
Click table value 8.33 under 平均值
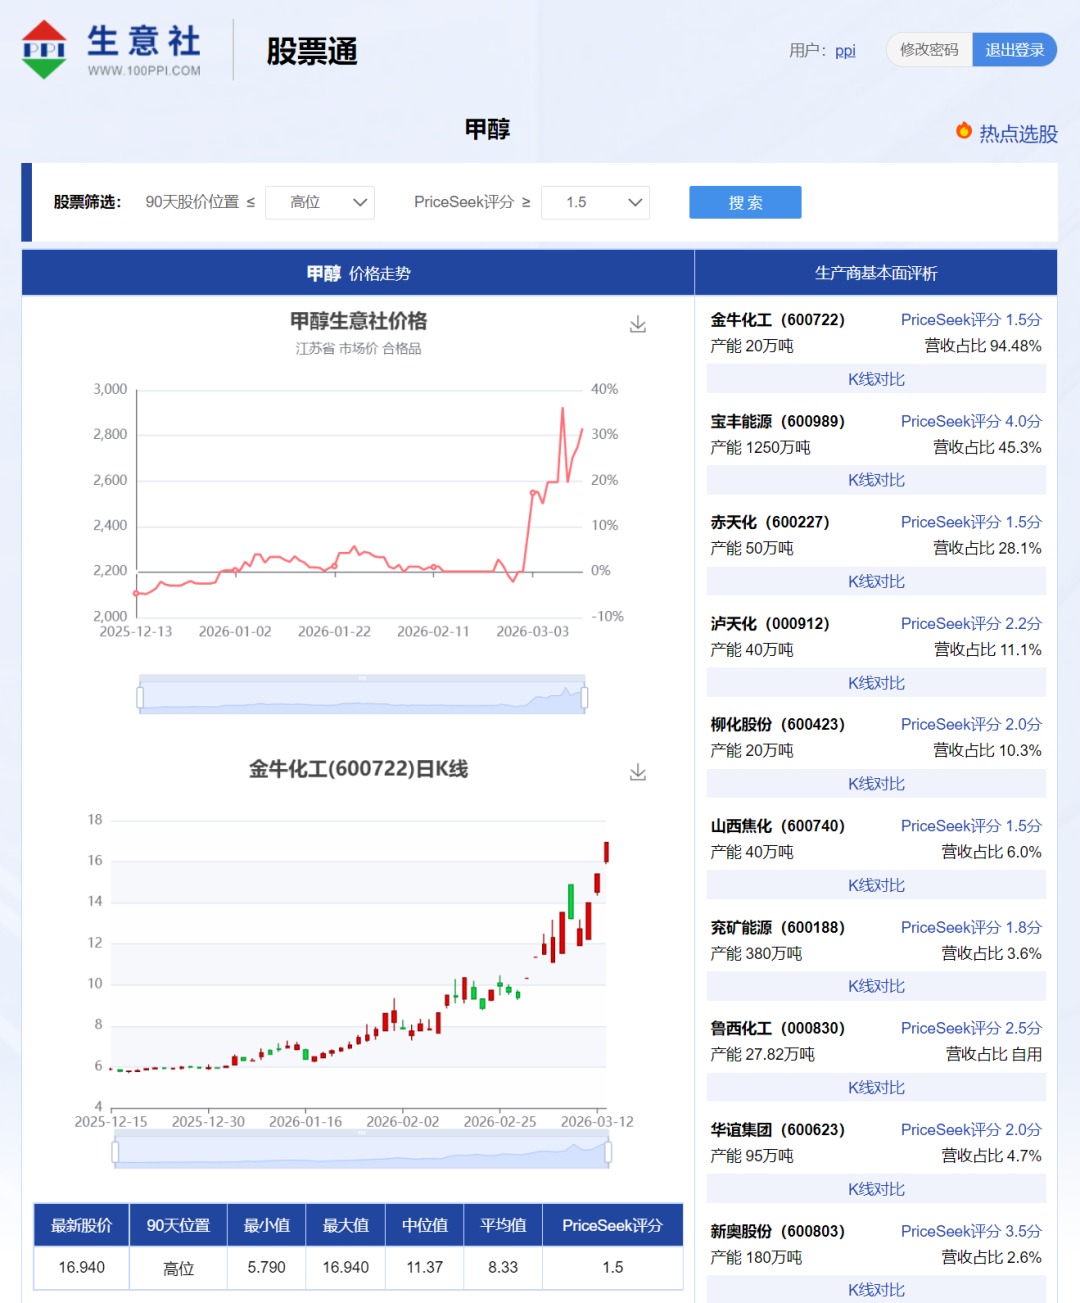[x=503, y=1267]
